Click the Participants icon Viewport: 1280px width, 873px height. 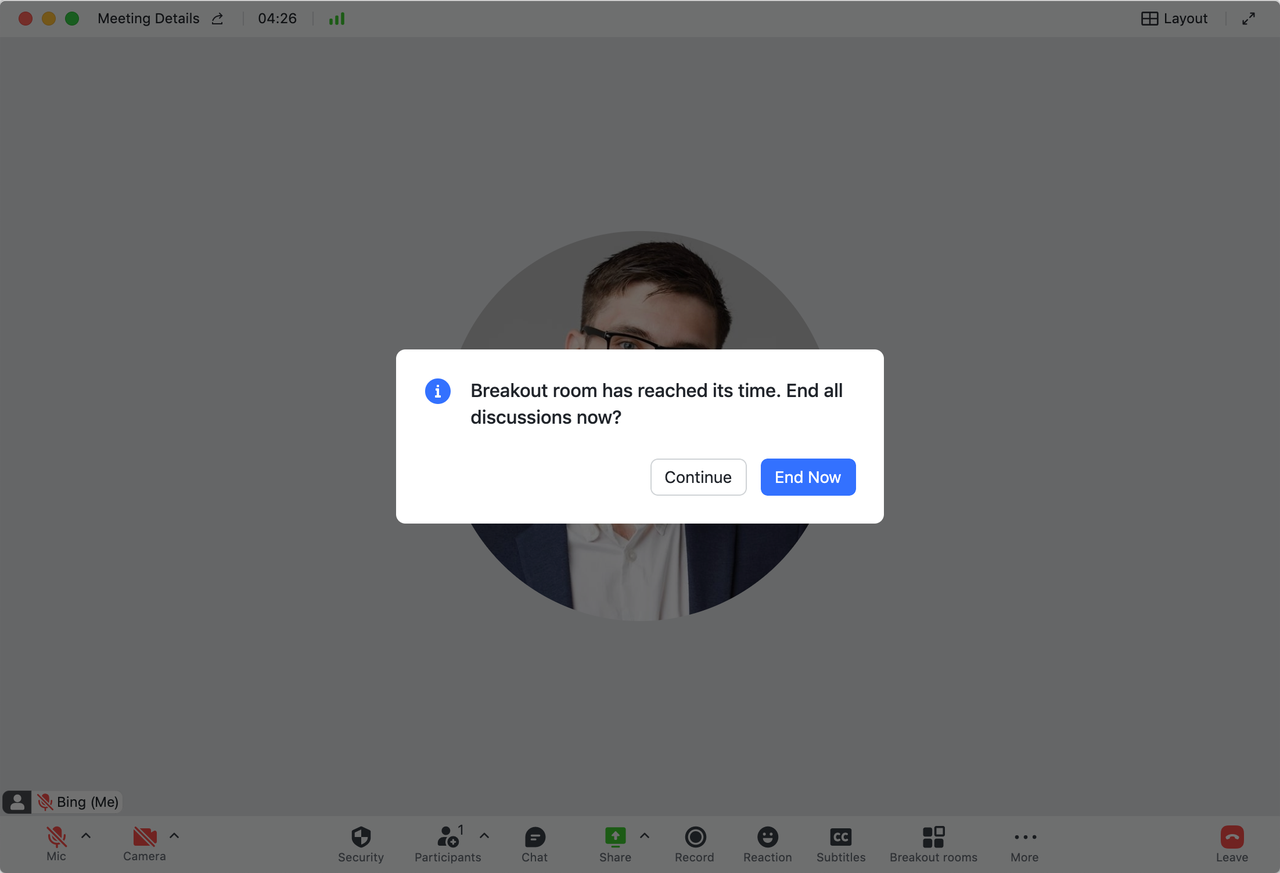click(x=448, y=837)
